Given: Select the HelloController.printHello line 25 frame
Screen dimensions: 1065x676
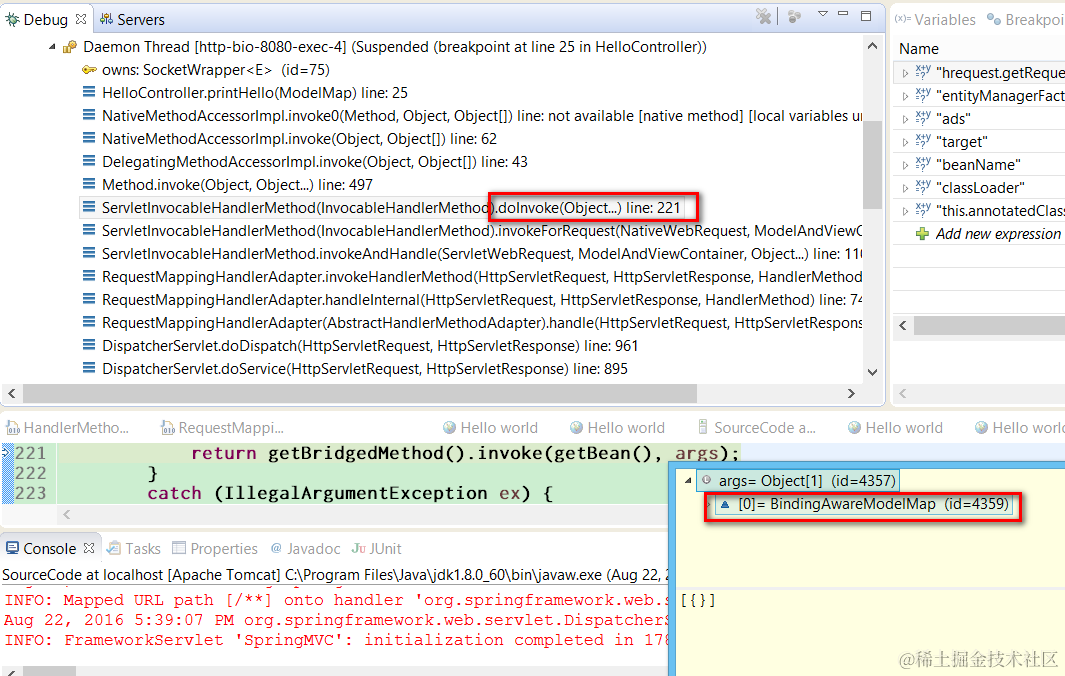Looking at the screenshot, I should tap(255, 93).
